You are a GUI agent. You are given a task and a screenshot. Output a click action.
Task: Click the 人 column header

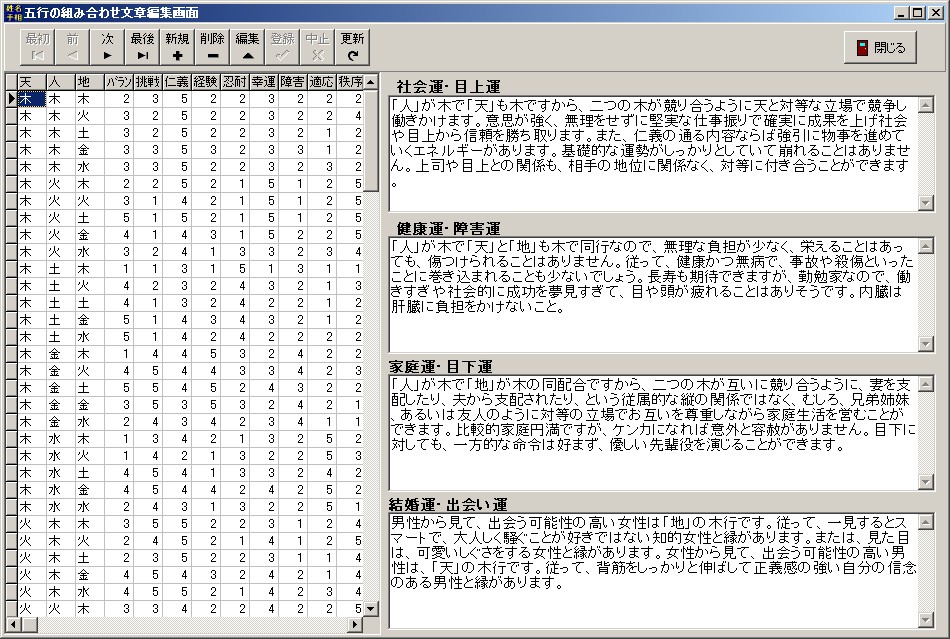click(x=61, y=82)
